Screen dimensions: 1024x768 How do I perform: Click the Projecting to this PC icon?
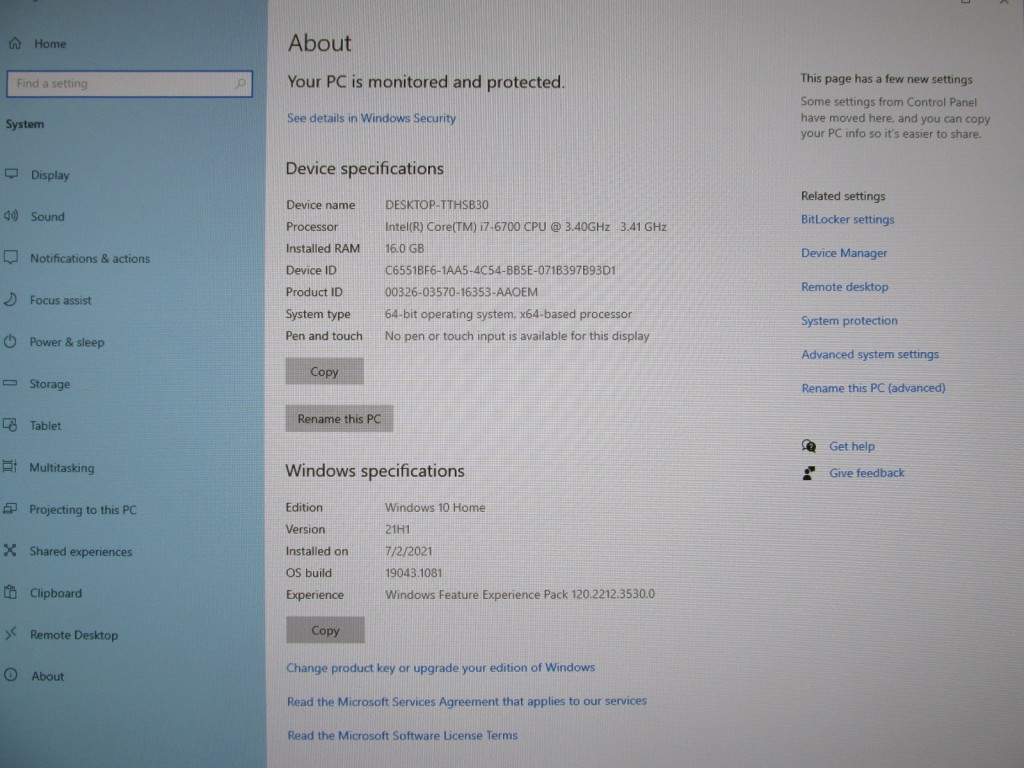point(10,509)
